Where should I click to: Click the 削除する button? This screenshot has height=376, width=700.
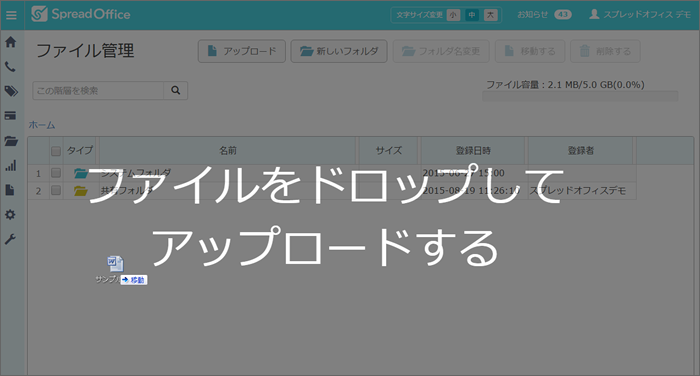pyautogui.click(x=605, y=51)
